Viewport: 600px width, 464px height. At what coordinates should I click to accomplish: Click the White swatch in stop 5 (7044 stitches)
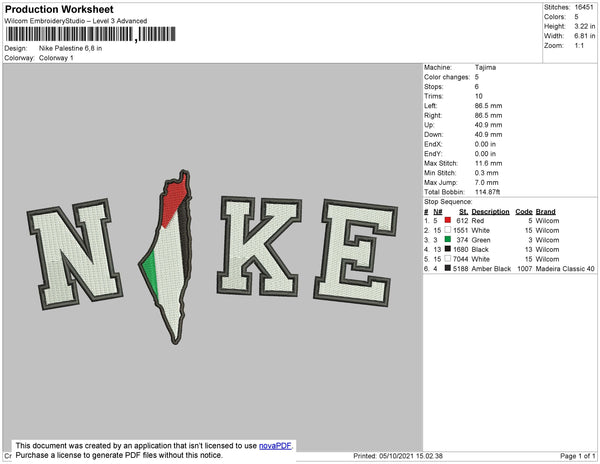448,259
